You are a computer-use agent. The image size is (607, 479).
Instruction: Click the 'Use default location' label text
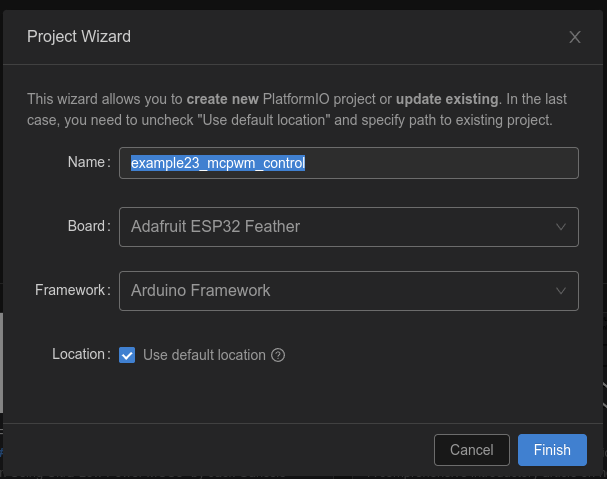204,355
